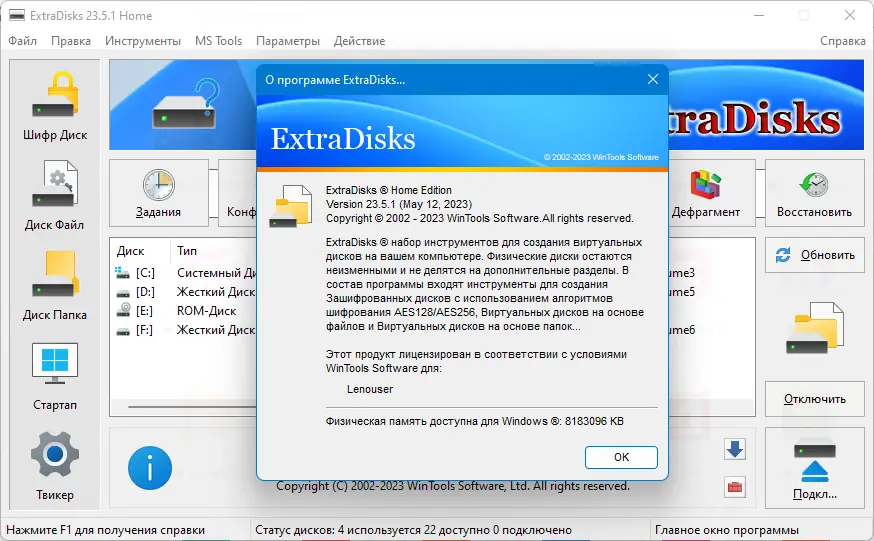Click the Задания clock button
Screen dimensions: 874x541
click(x=159, y=193)
